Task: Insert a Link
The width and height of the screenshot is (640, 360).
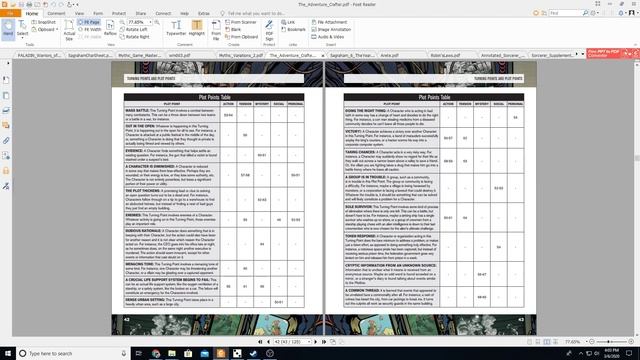Action: point(288,22)
